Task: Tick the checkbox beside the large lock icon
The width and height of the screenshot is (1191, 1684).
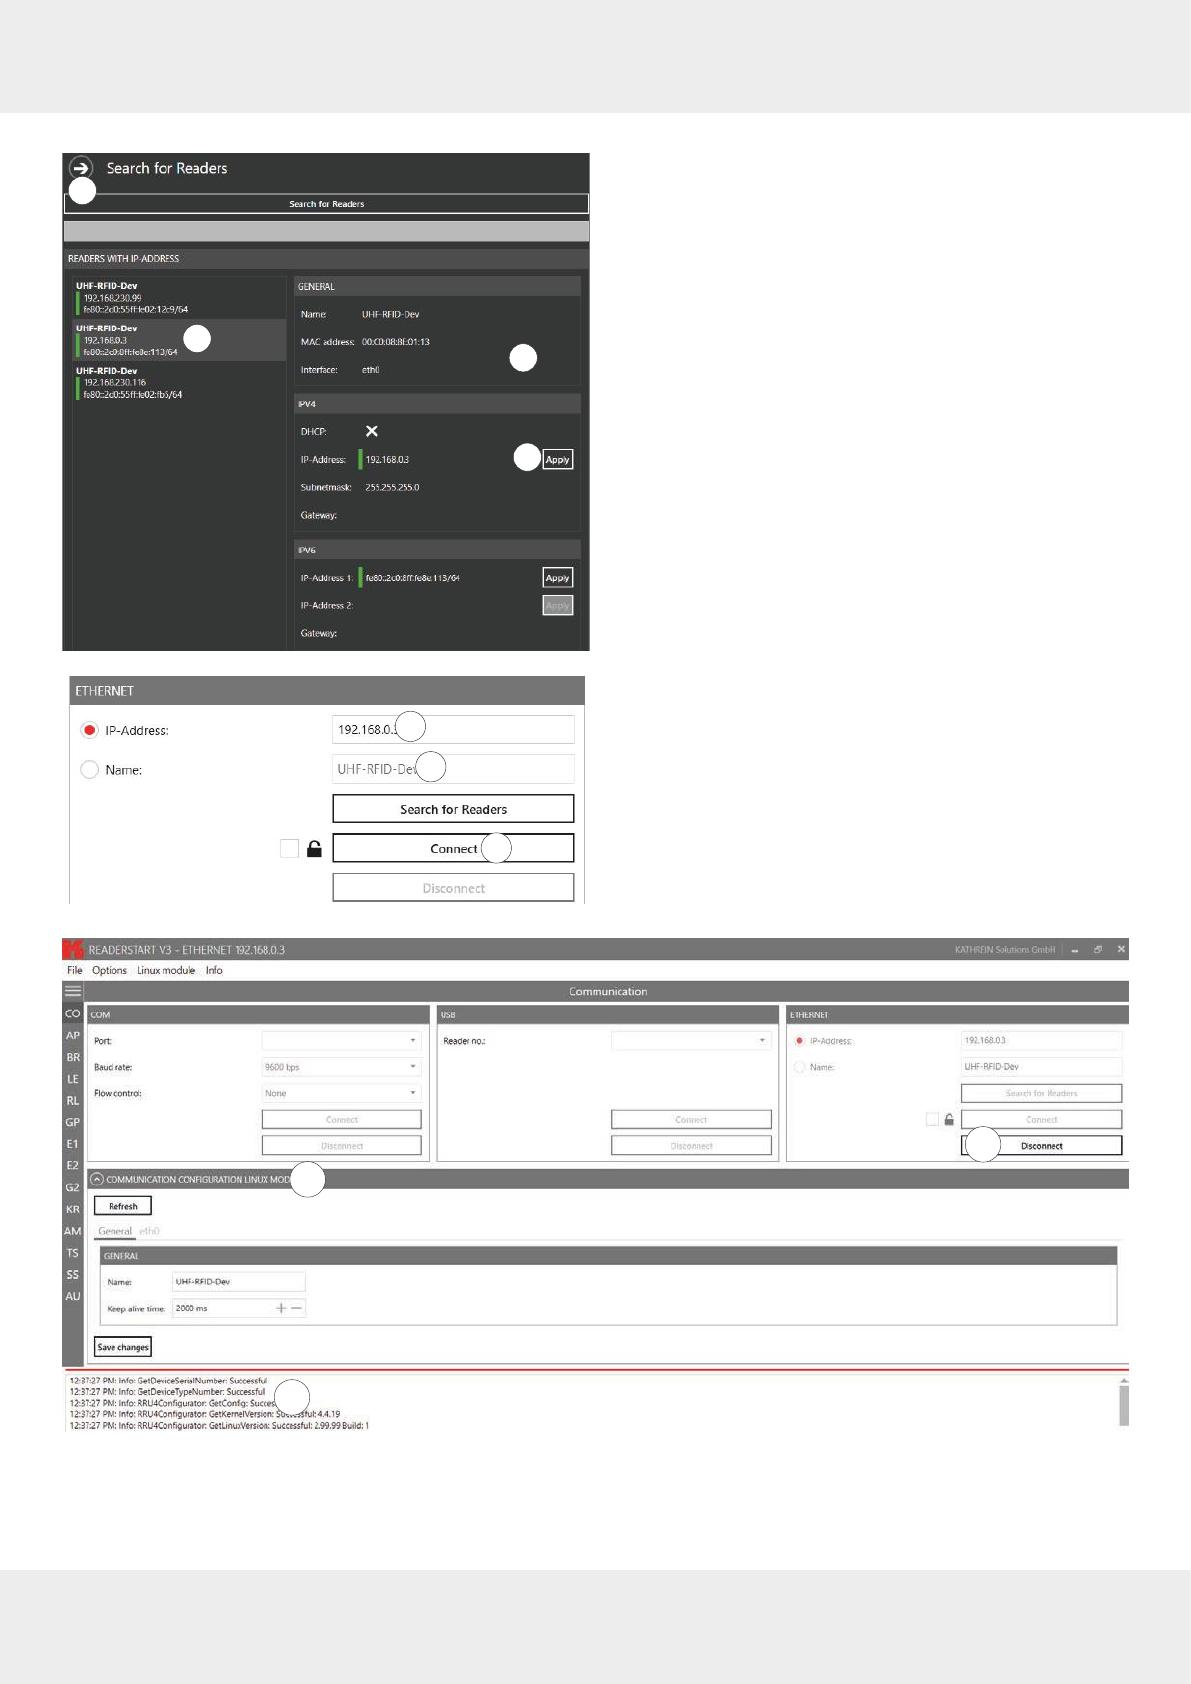Action: pos(290,848)
